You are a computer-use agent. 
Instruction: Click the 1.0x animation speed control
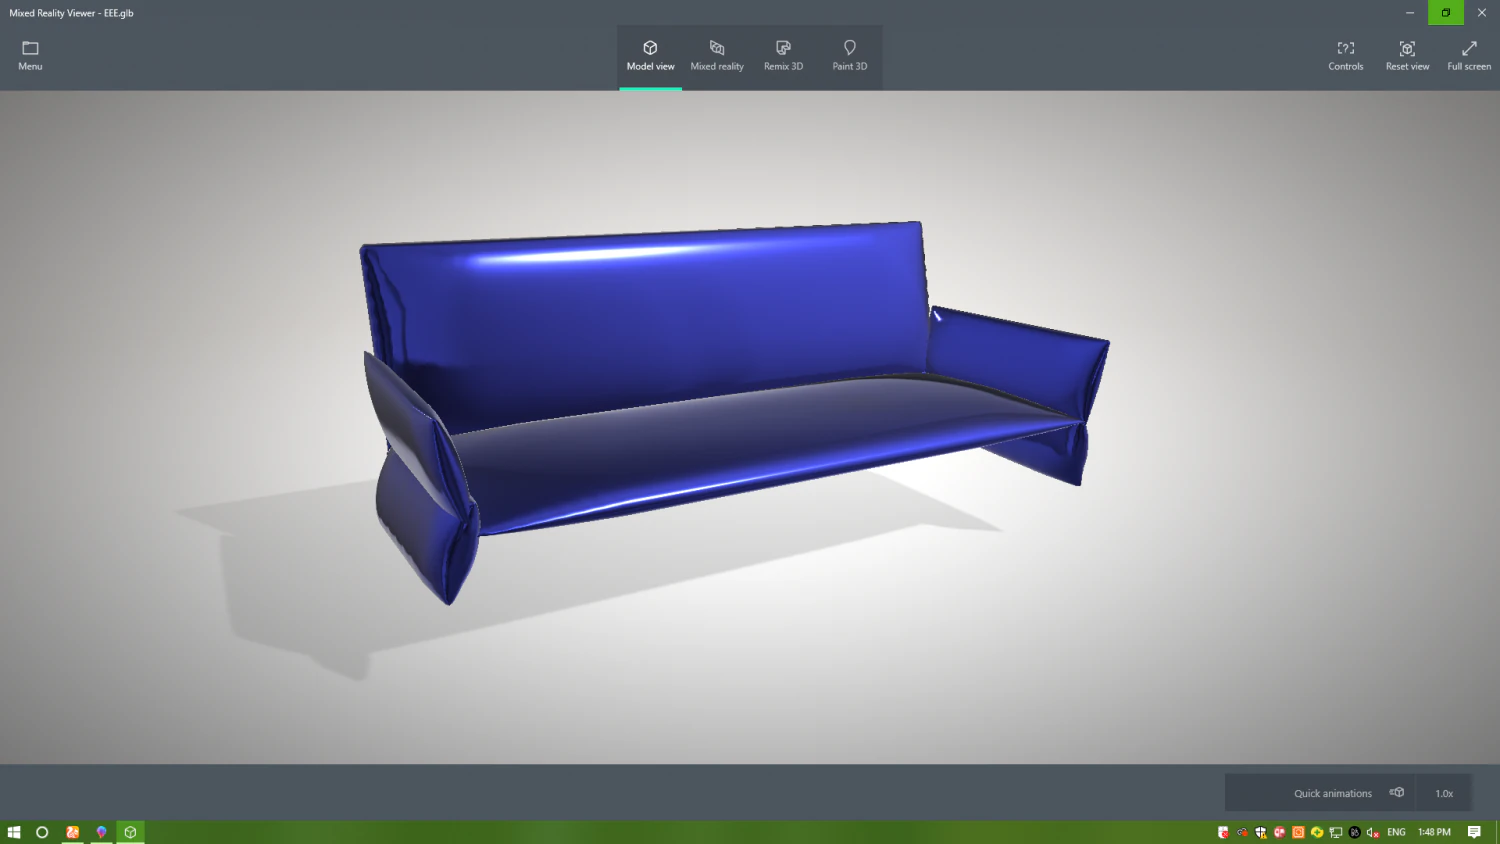1444,792
